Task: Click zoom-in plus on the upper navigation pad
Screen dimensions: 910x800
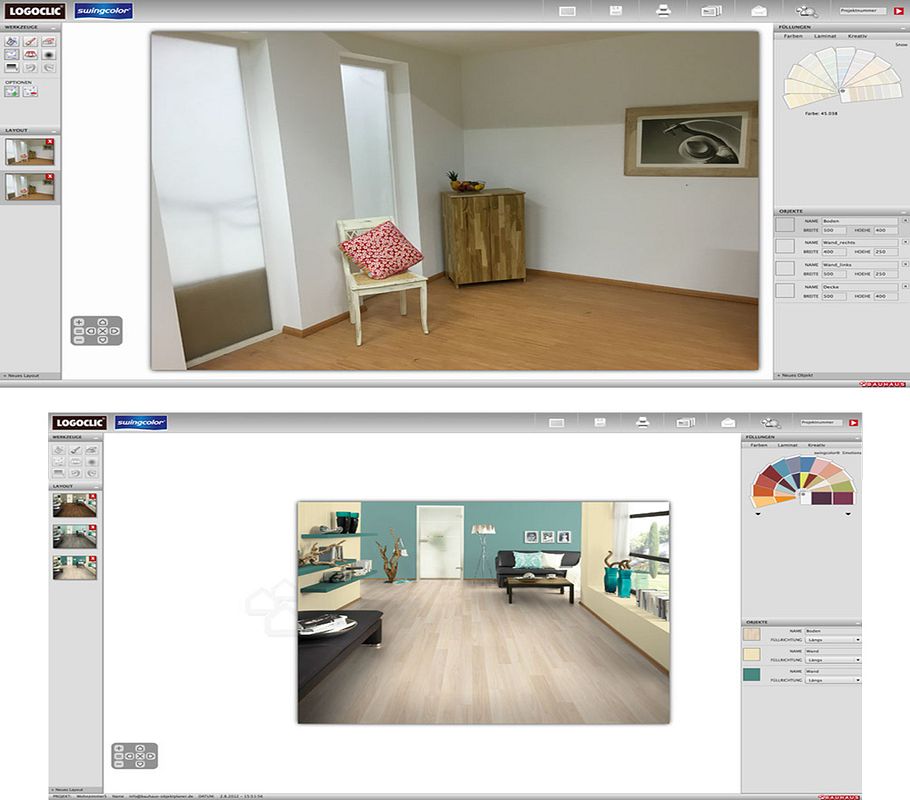Action: pyautogui.click(x=79, y=322)
